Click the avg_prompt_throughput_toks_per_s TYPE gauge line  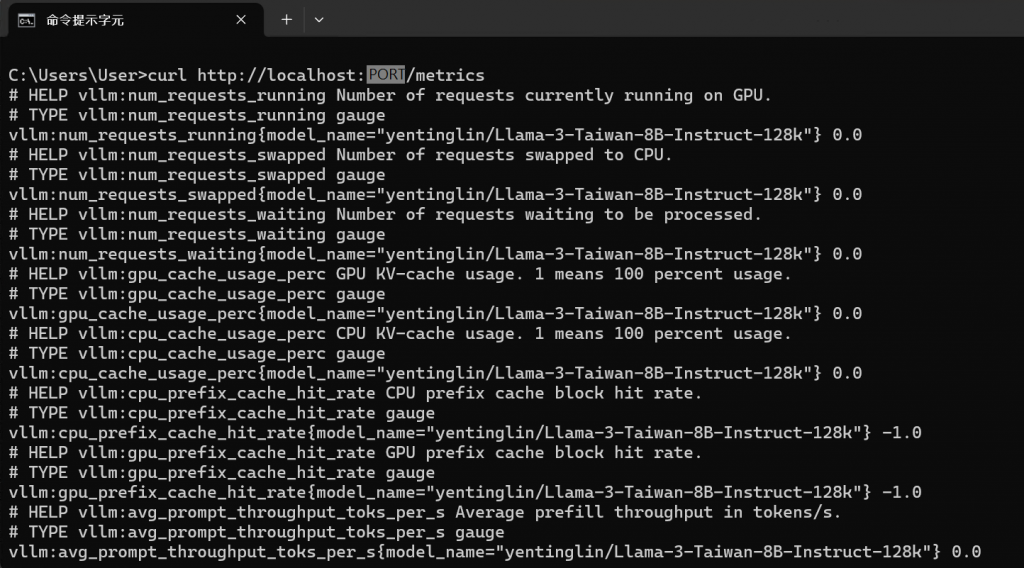[256, 532]
